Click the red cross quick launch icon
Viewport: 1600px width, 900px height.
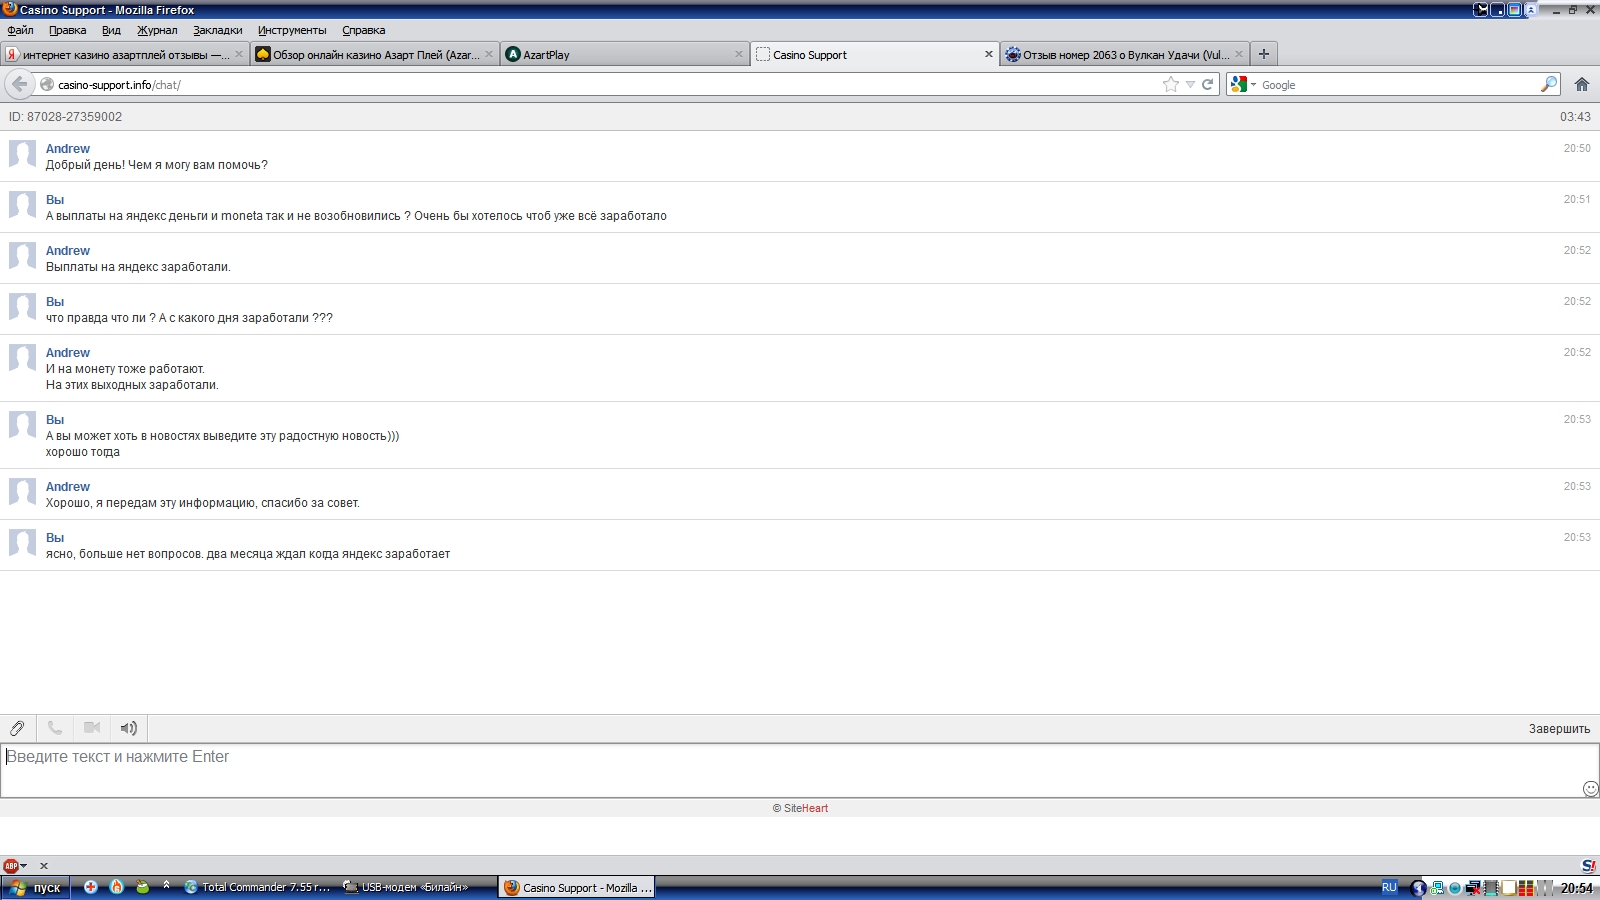click(x=90, y=887)
